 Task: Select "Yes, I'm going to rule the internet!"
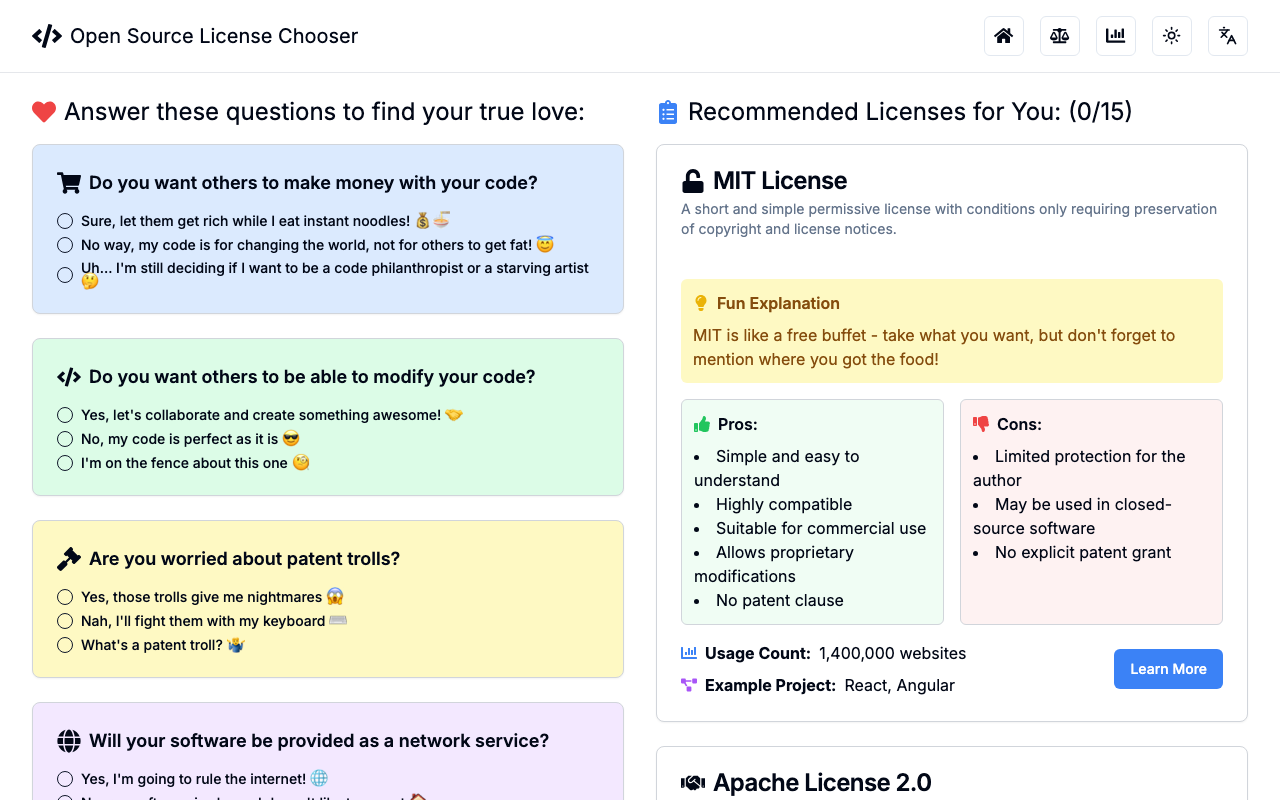point(65,779)
